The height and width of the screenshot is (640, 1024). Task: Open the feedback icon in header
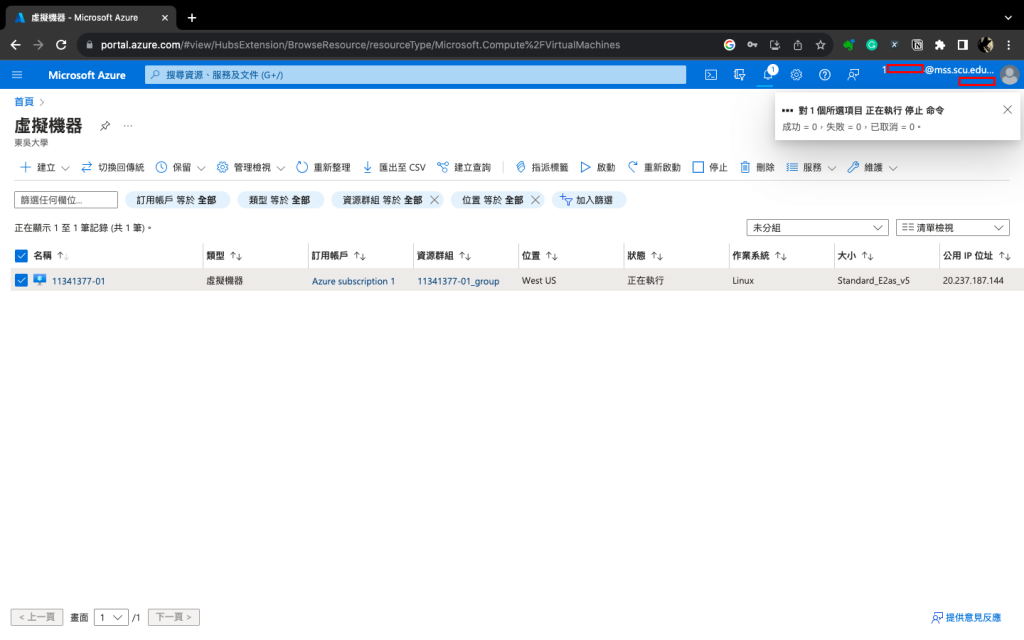tap(853, 74)
